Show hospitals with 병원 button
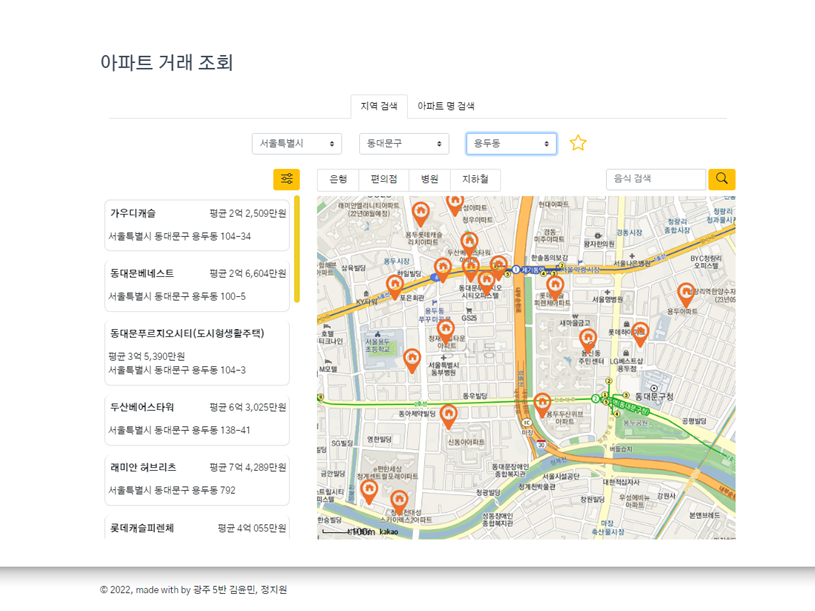Image resolution: width=815 pixels, height=611 pixels. tap(429, 180)
